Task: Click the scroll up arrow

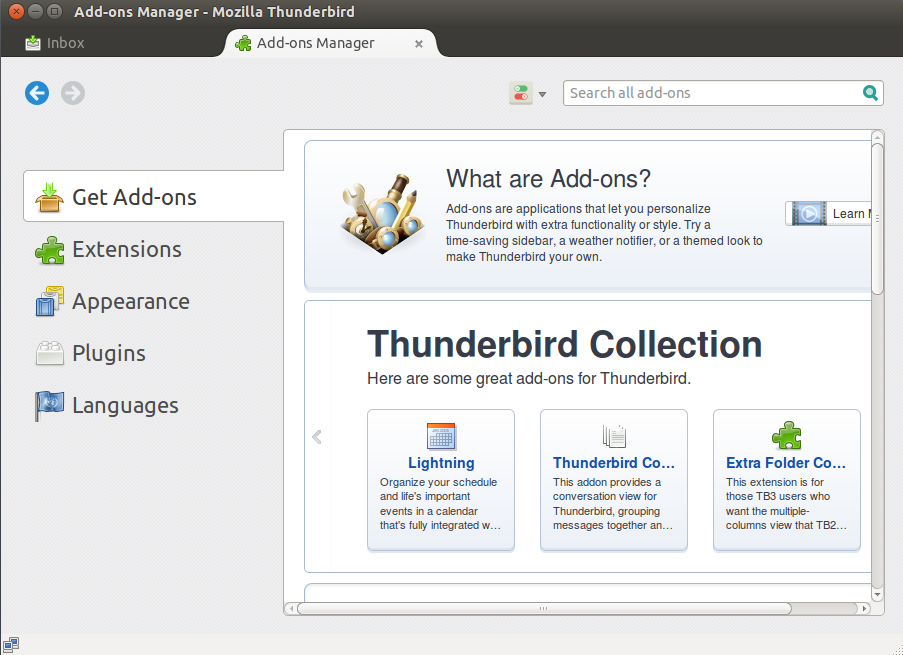Action: (877, 137)
